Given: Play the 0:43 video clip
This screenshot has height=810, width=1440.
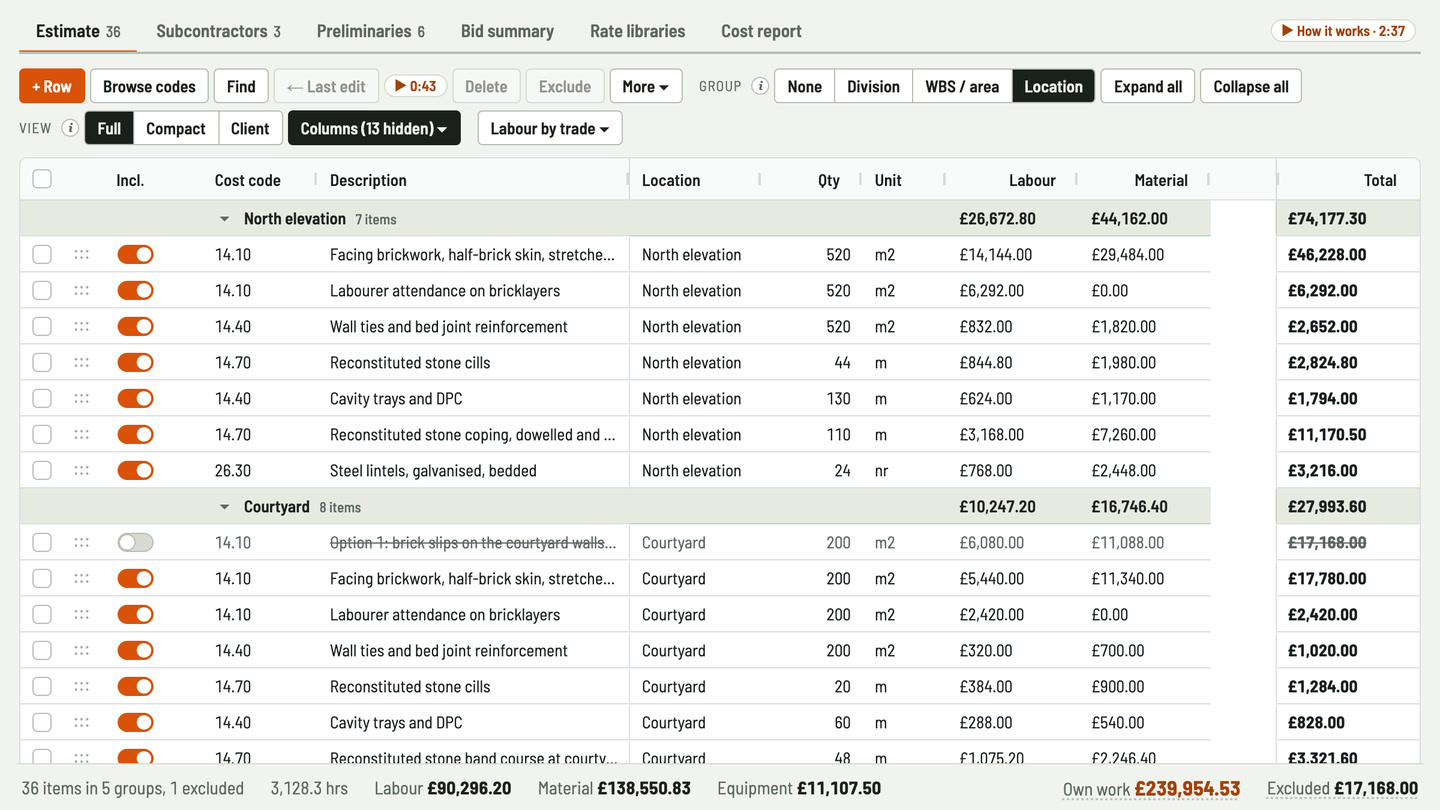Looking at the screenshot, I should pos(416,86).
